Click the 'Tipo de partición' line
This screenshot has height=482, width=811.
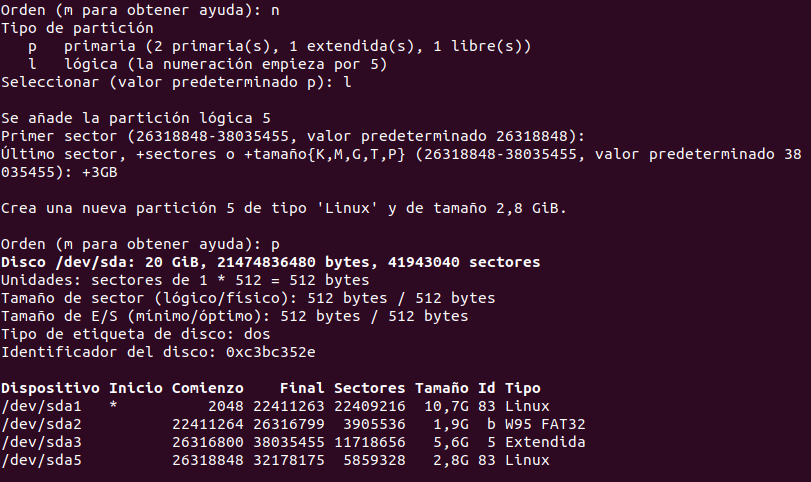tap(77, 28)
